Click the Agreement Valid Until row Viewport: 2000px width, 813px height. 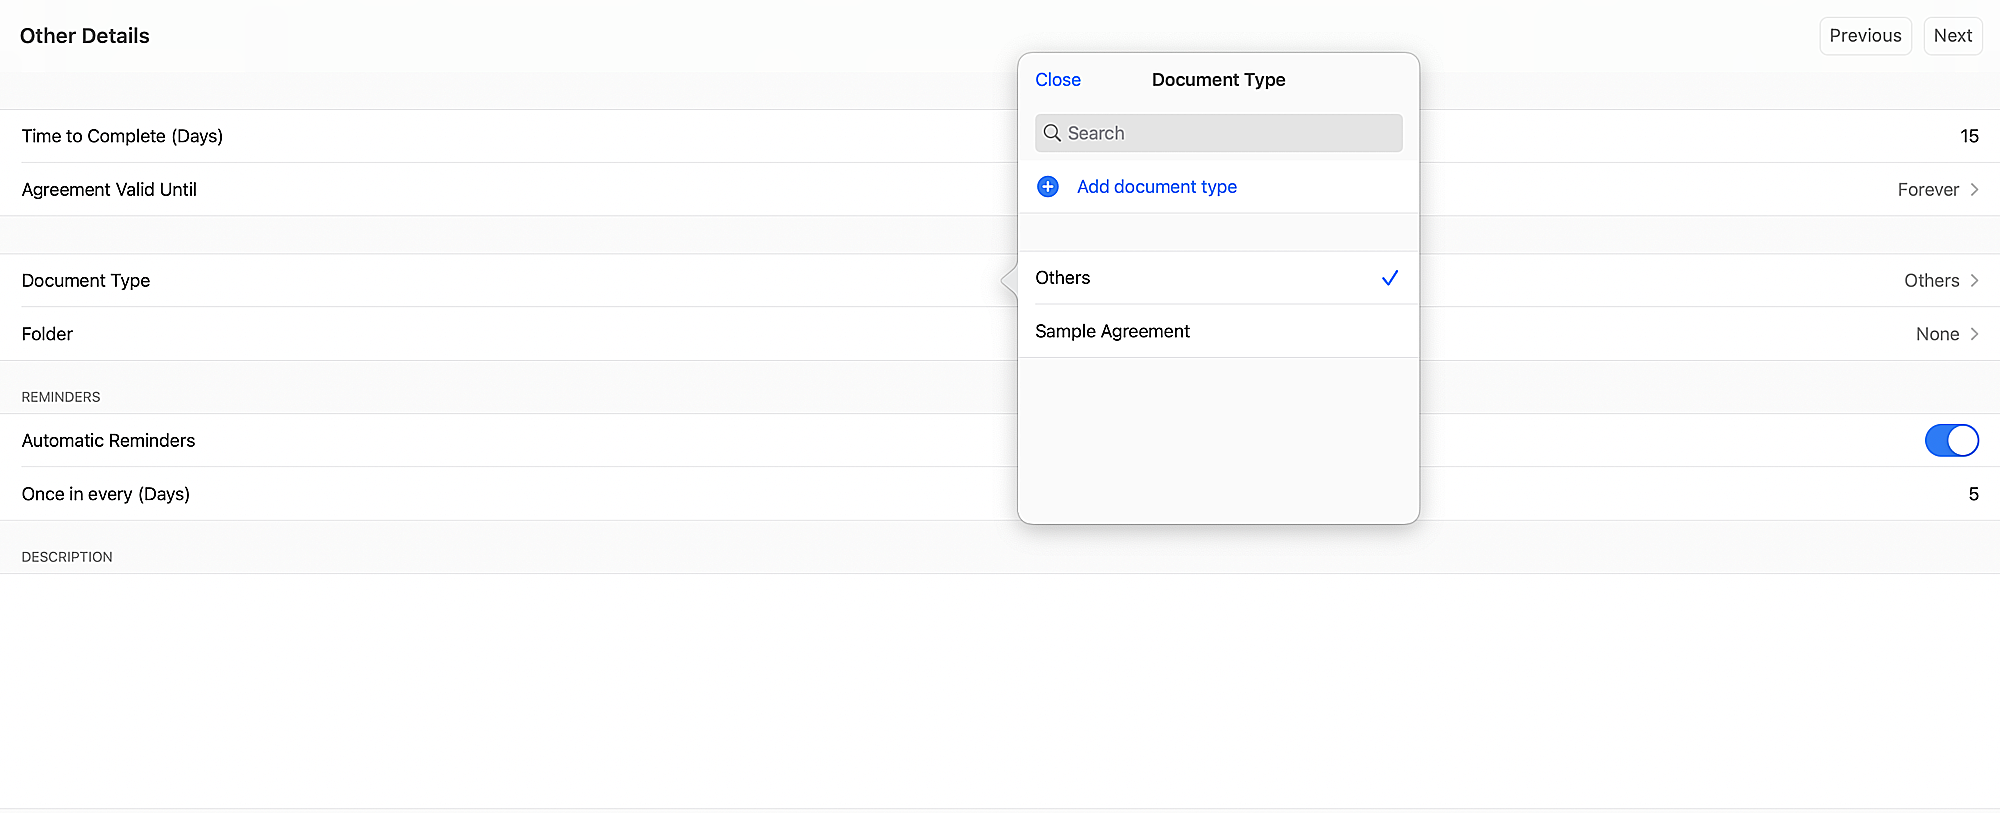point(109,190)
